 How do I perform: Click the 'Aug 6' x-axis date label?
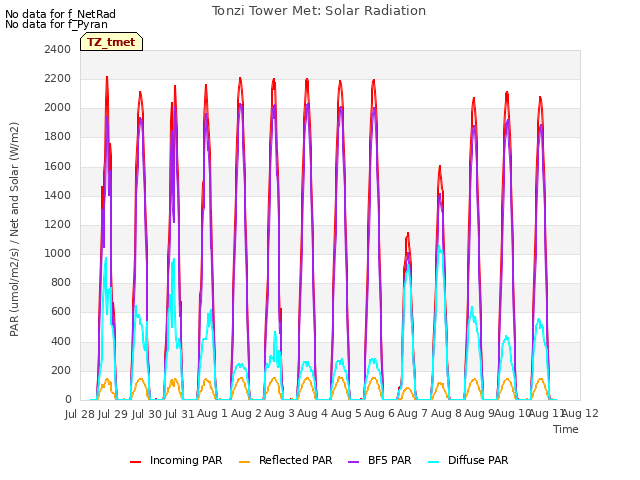point(379,413)
